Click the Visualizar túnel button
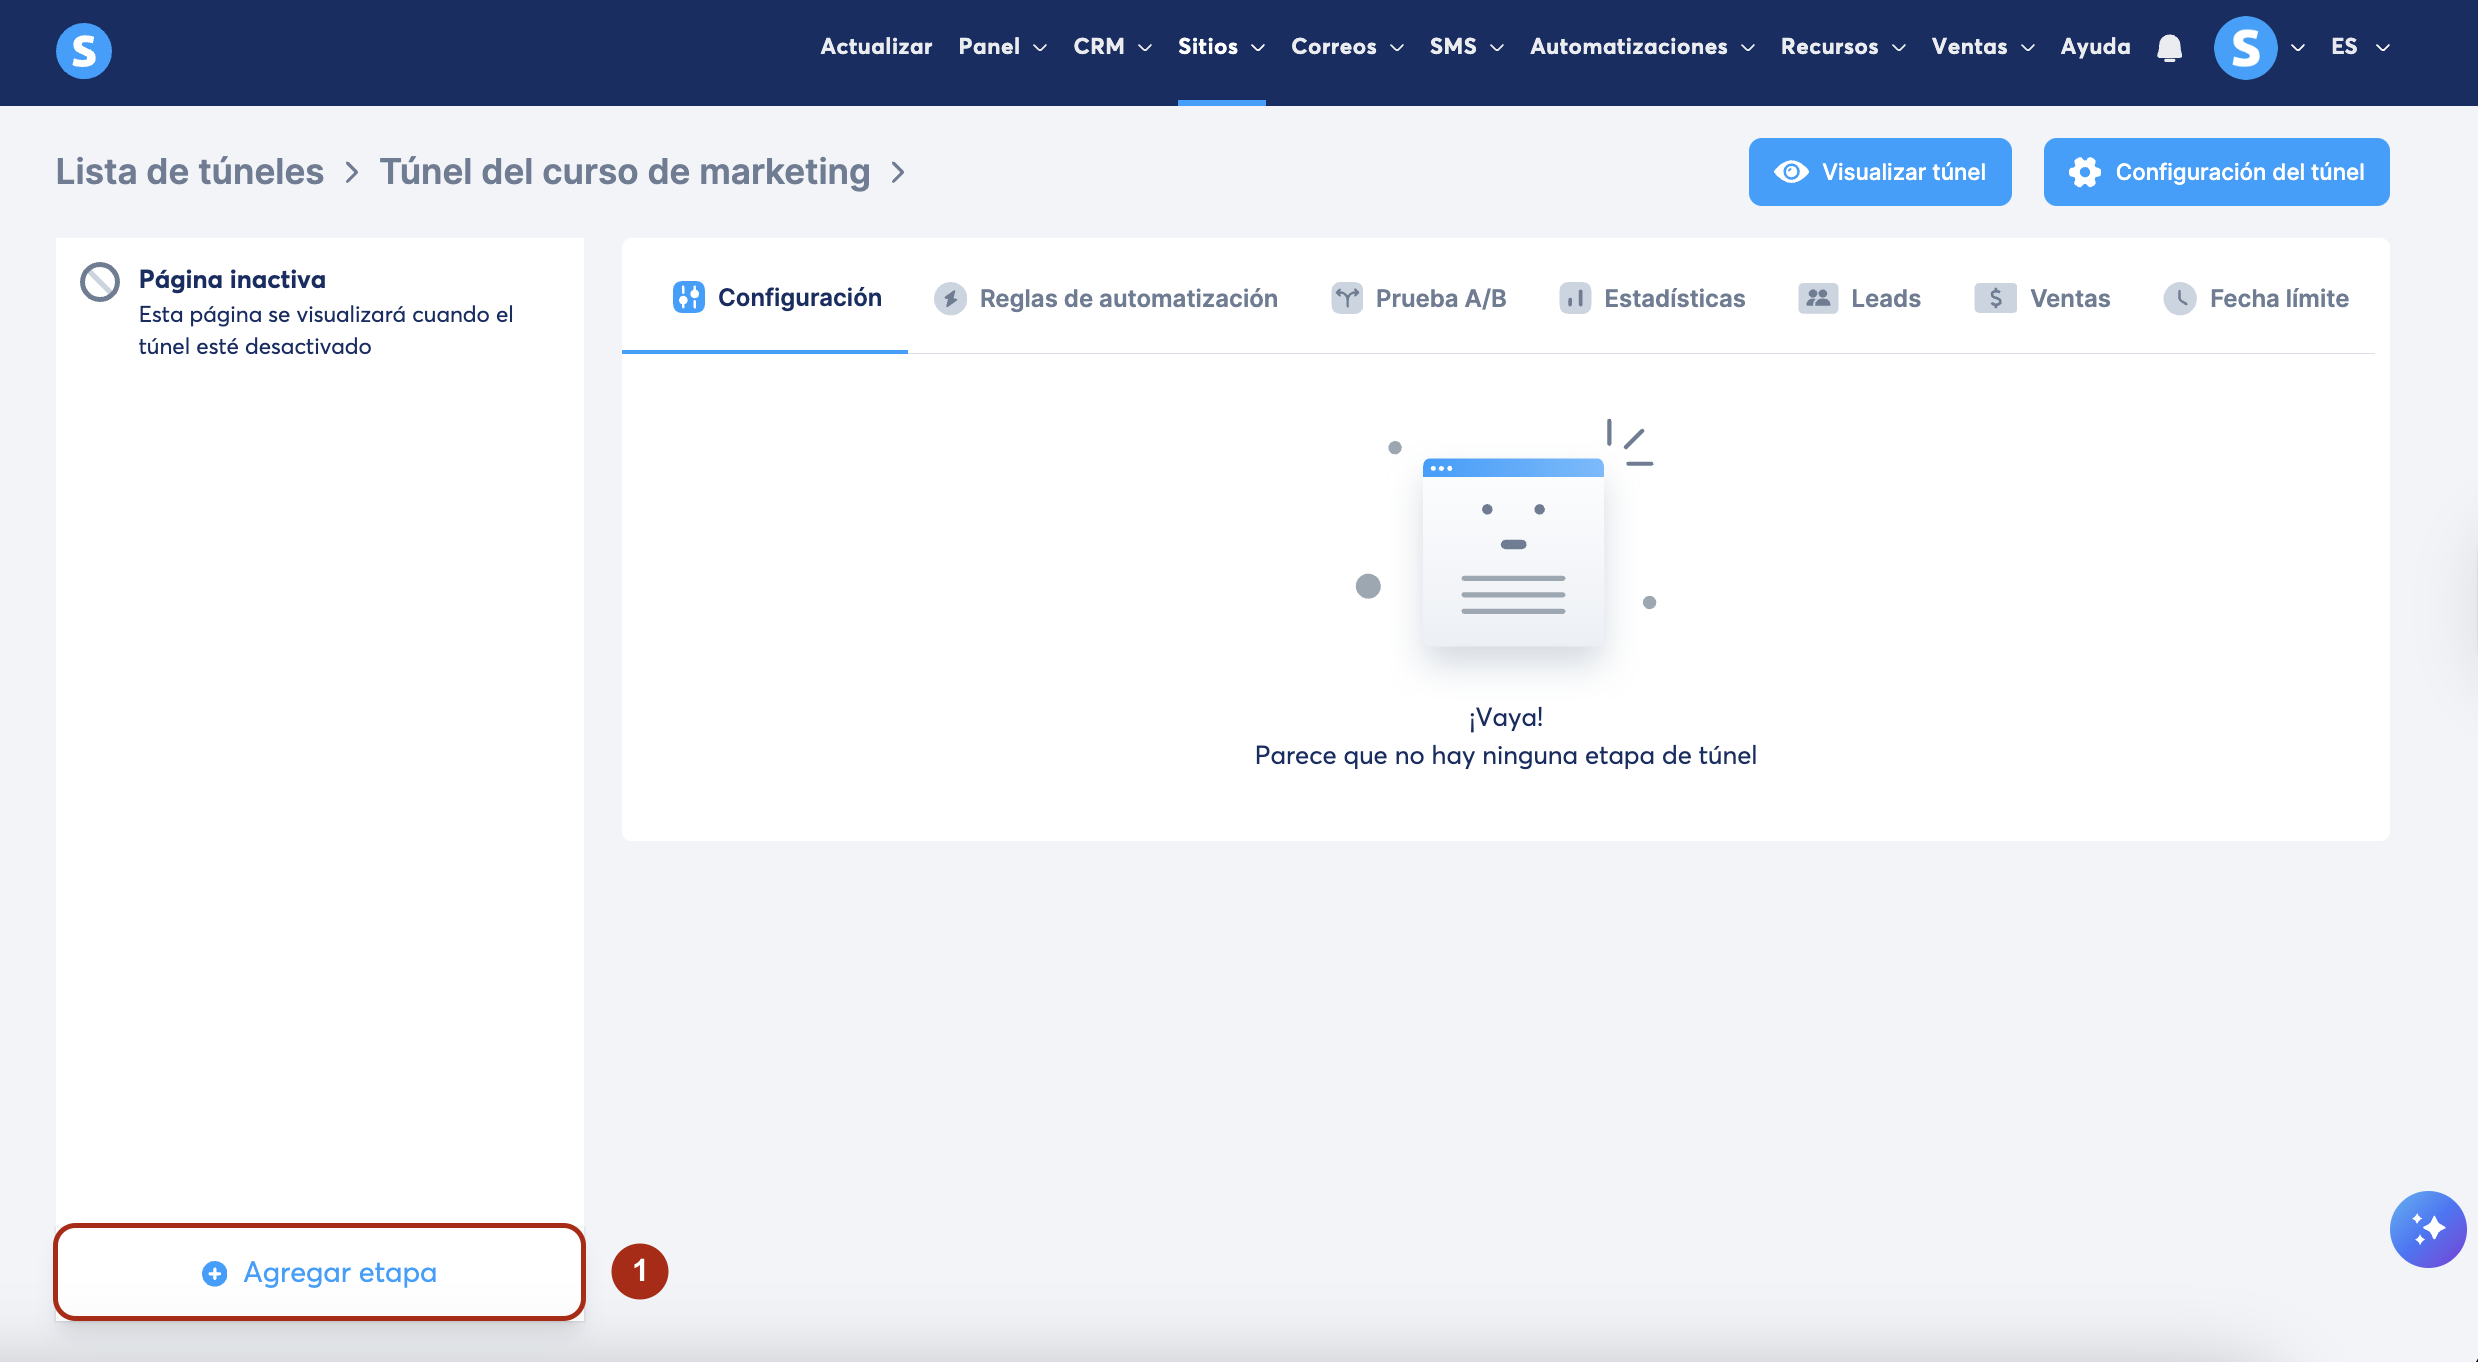Viewport: 2478px width, 1362px height. pyautogui.click(x=1879, y=172)
